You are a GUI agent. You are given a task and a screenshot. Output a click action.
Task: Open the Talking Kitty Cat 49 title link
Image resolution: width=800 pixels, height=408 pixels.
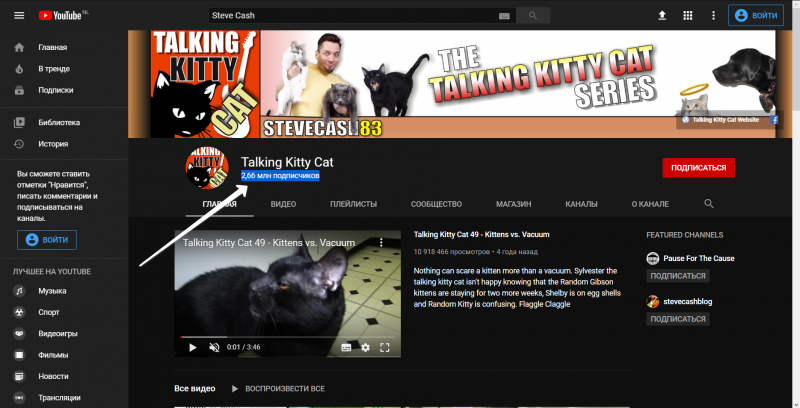[x=481, y=235]
